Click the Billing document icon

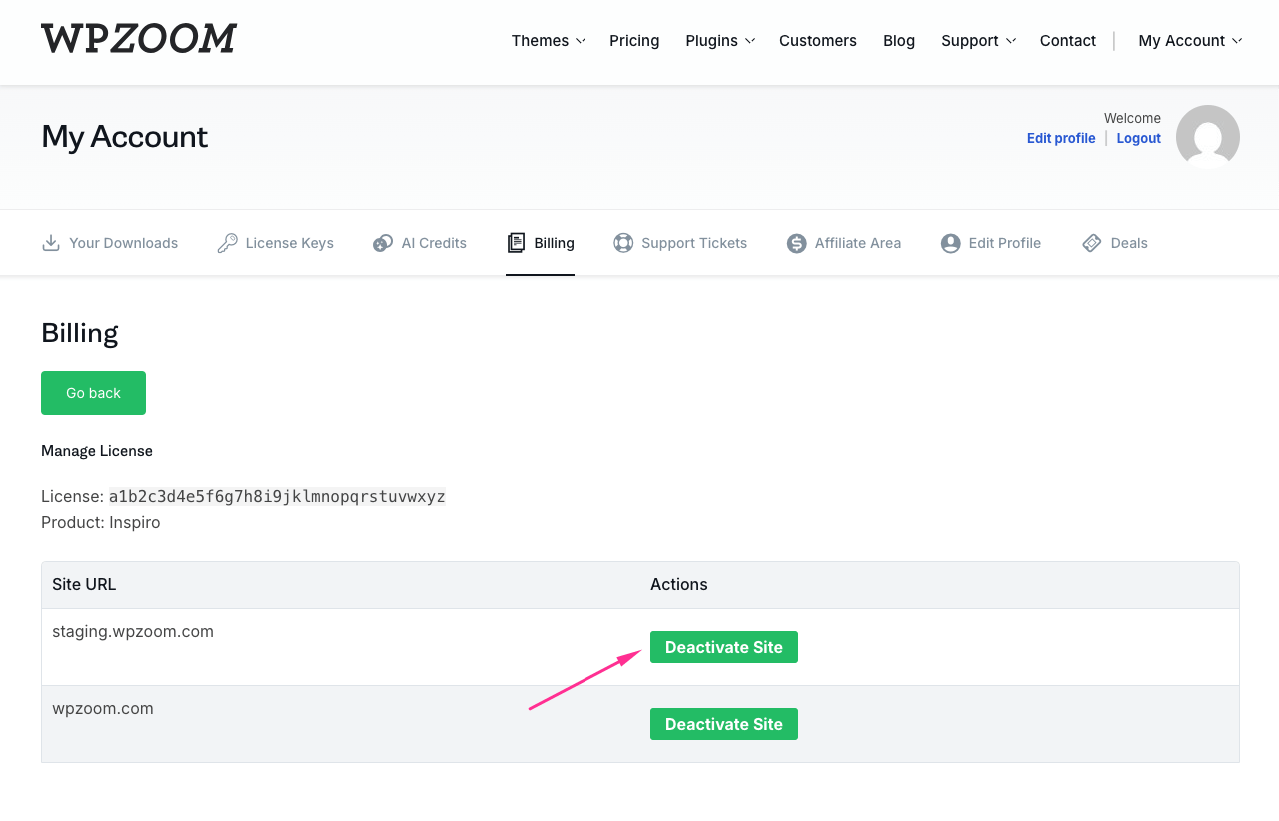(x=516, y=243)
